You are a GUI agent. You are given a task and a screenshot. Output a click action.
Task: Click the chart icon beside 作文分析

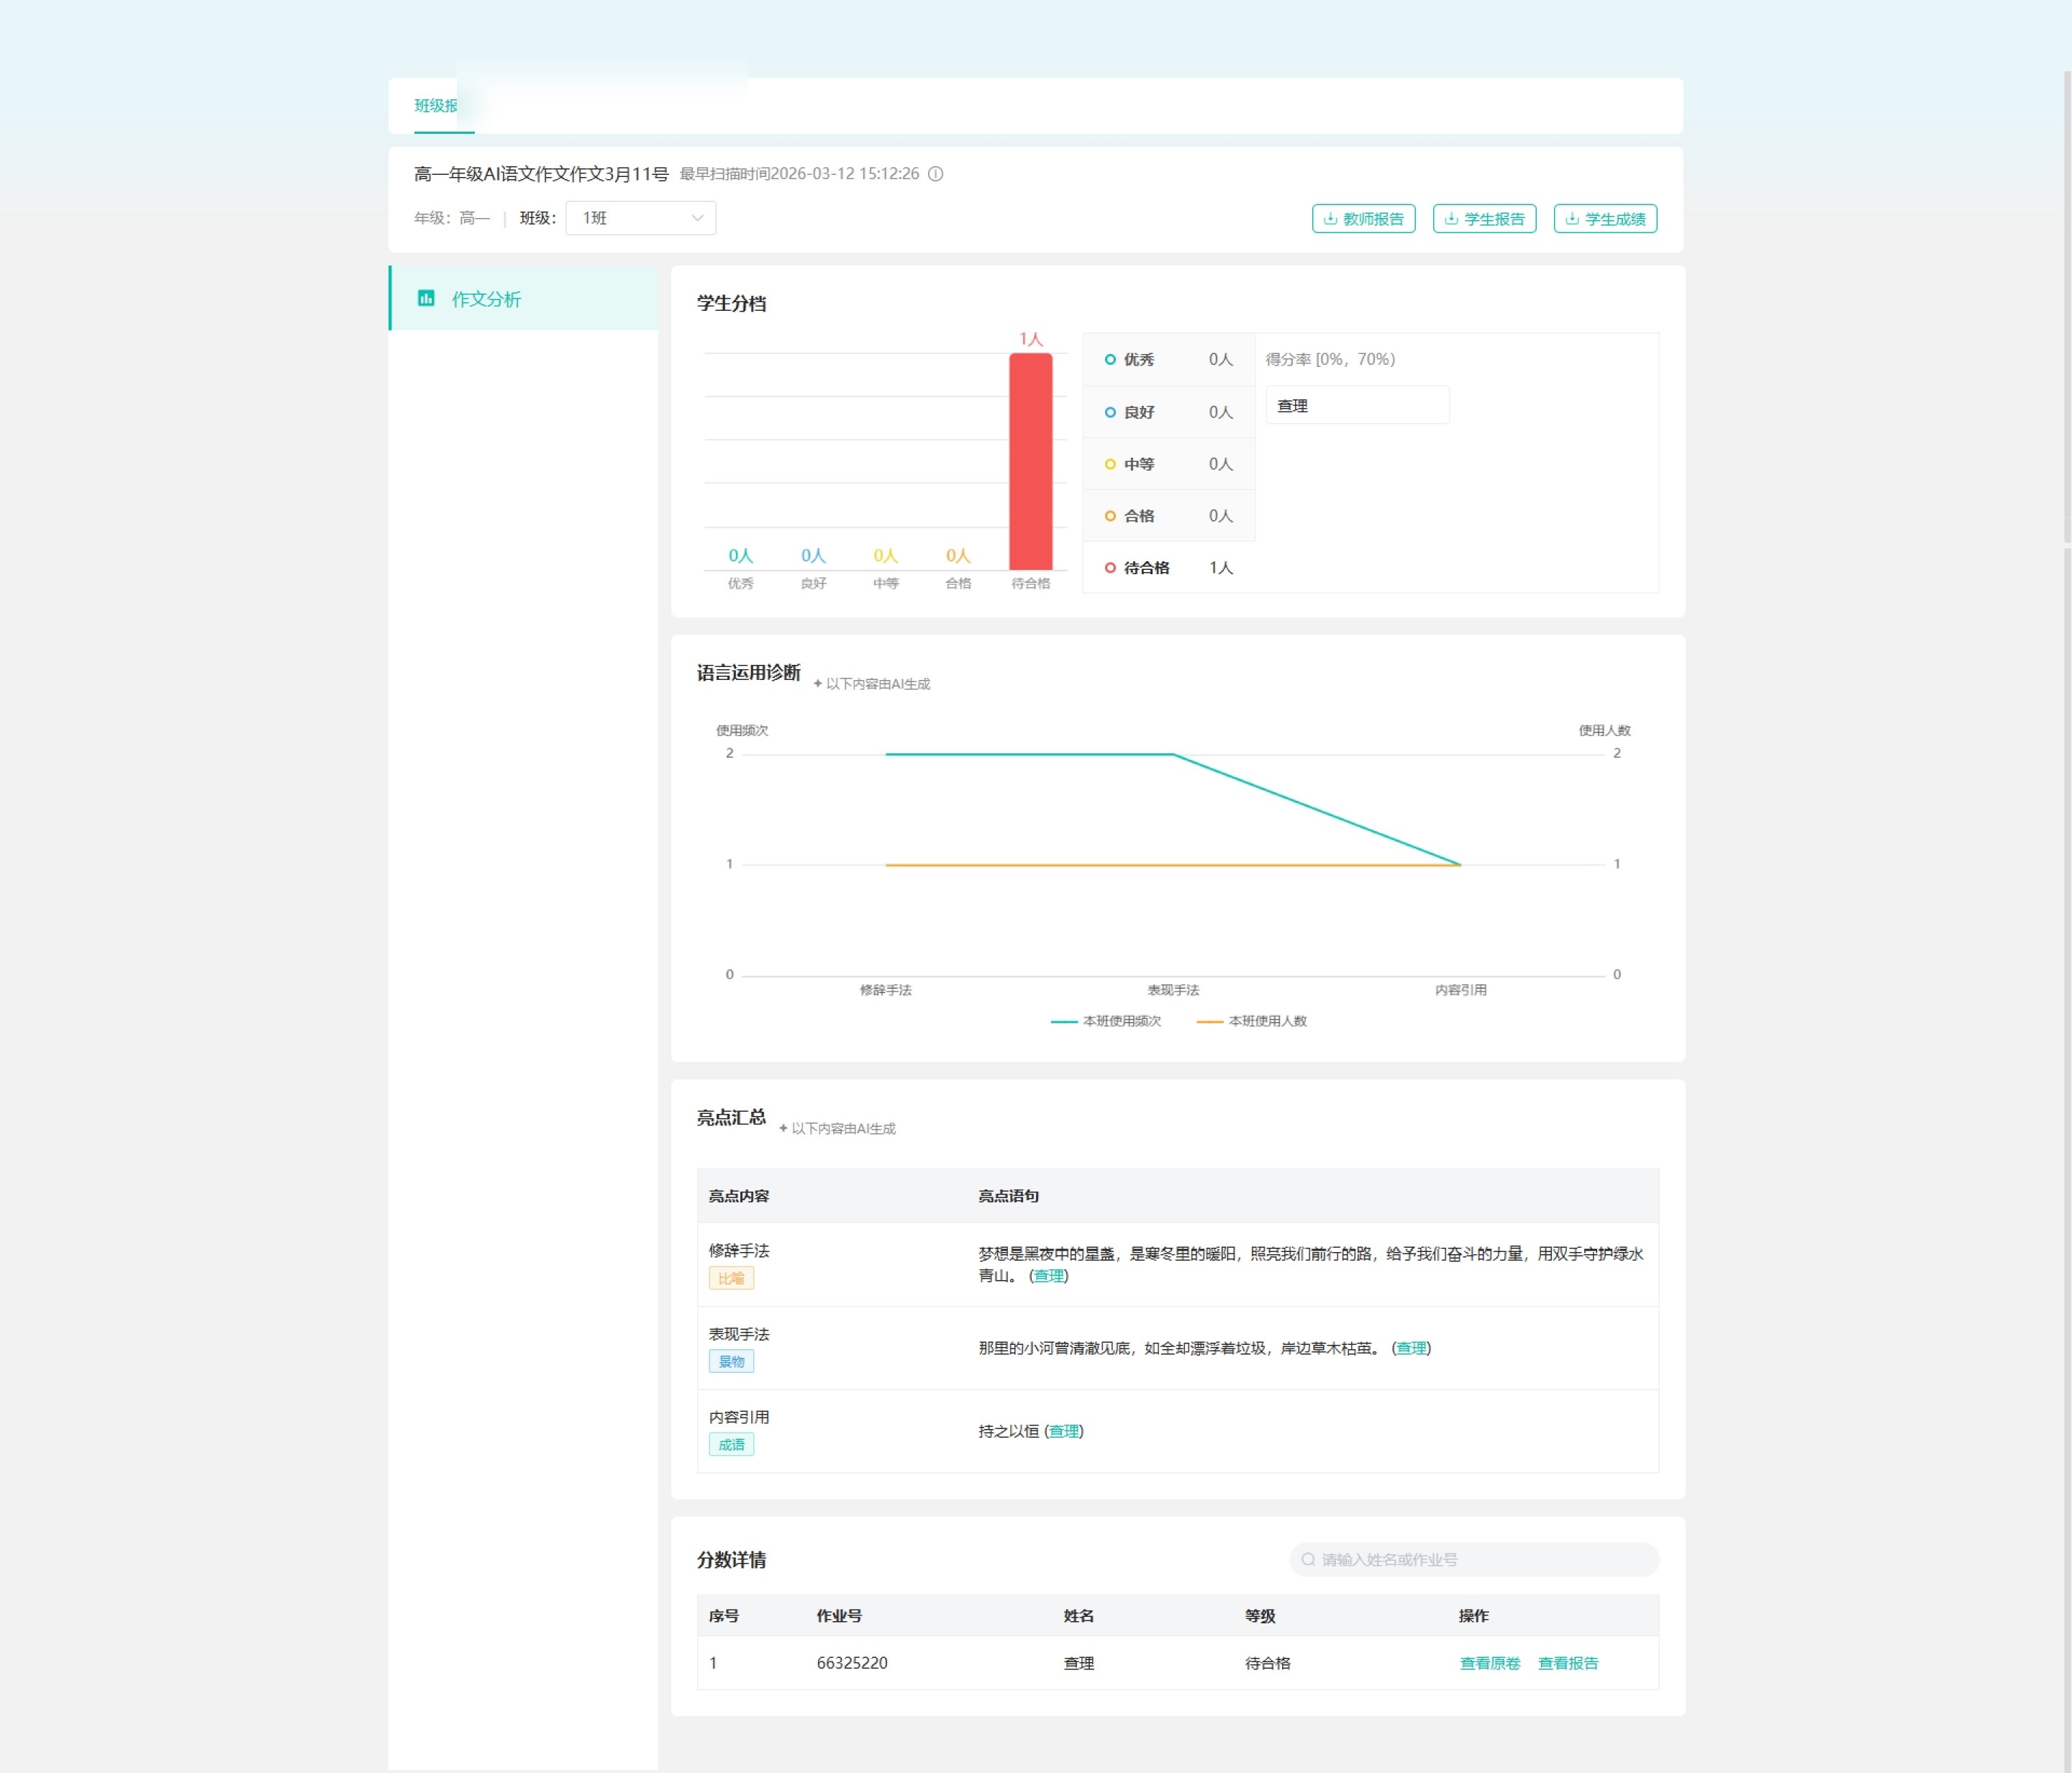click(x=426, y=298)
